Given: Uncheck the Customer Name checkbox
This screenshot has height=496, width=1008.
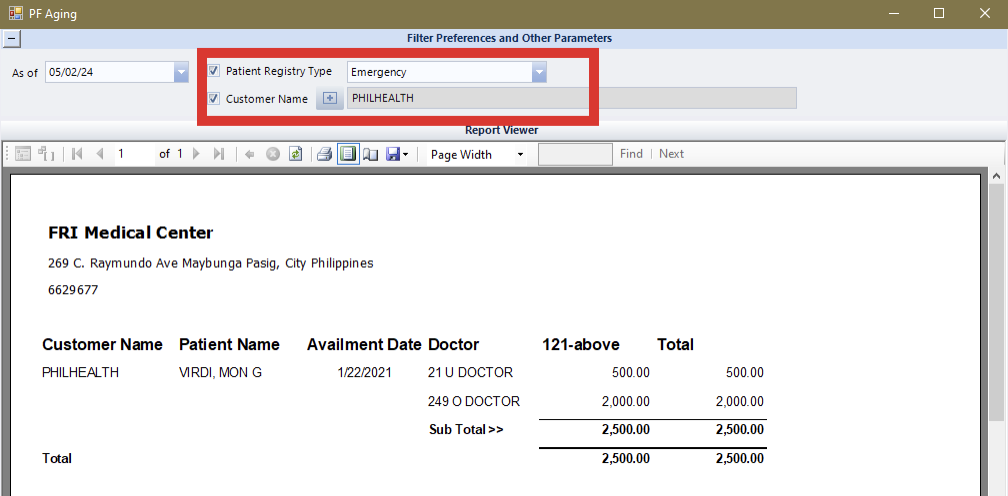Looking at the screenshot, I should (x=214, y=98).
